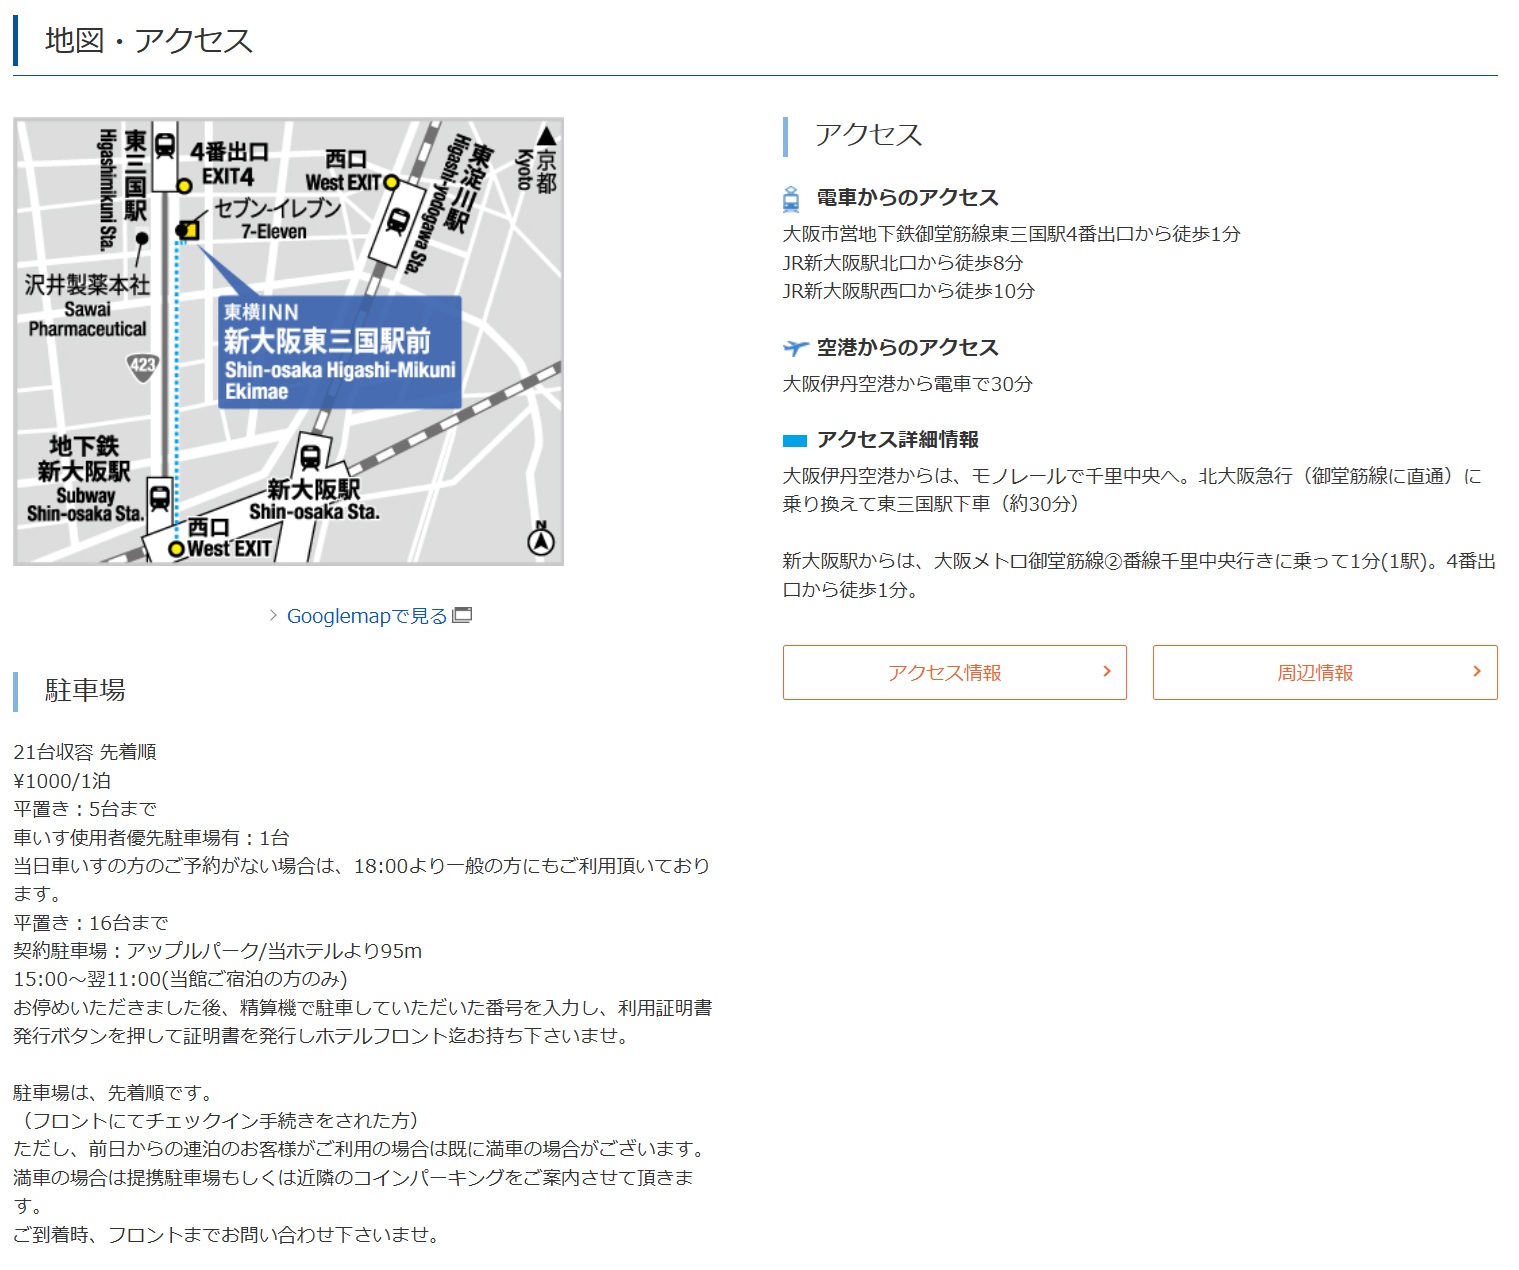Click the chevron arrow on アクセス情報 button
This screenshot has width=1519, height=1270.
pos(1107,671)
